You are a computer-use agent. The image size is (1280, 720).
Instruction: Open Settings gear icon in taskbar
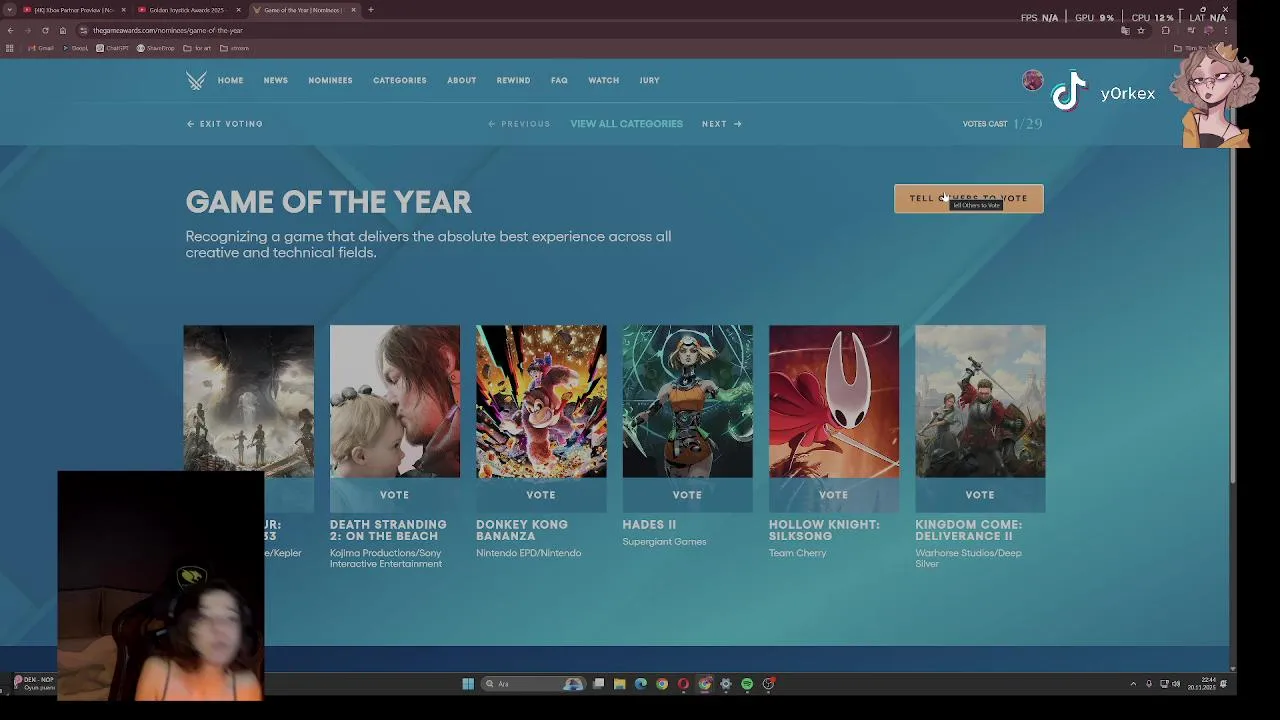(x=726, y=684)
